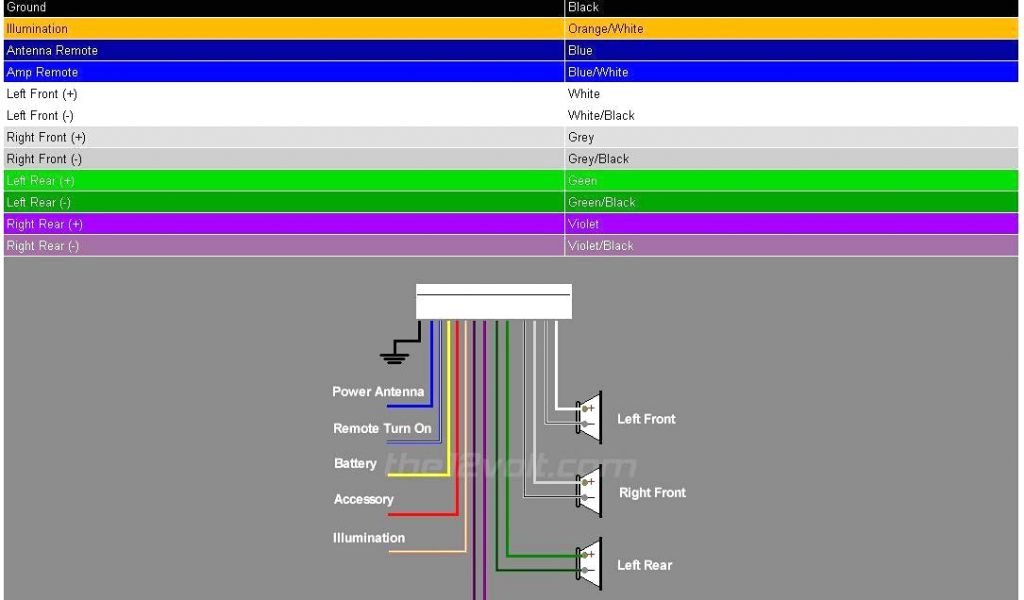Screen dimensions: 1024x600
Task: Click the Accessory wire label
Action: (x=363, y=499)
